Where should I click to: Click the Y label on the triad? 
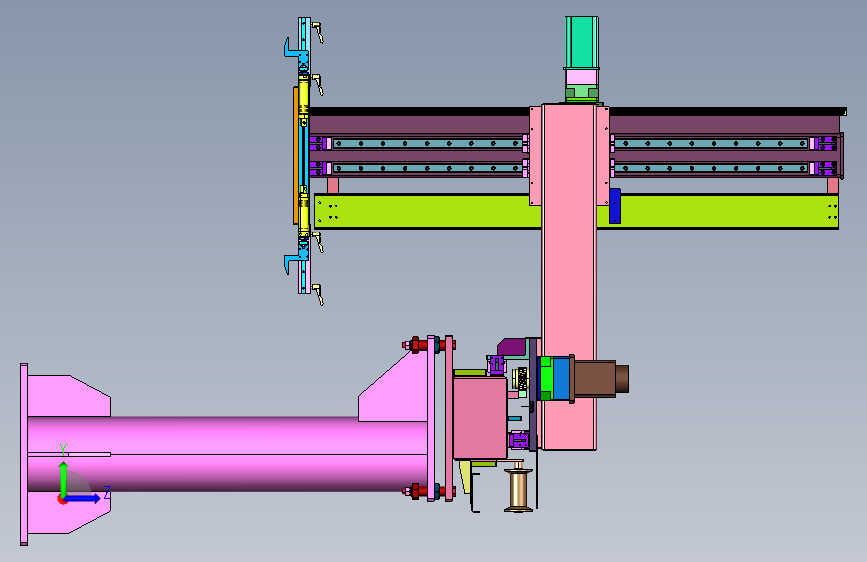(63, 450)
